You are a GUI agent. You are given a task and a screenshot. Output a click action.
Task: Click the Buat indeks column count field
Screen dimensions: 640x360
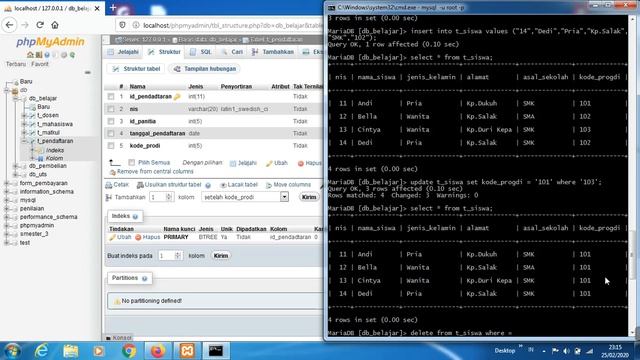click(170, 256)
